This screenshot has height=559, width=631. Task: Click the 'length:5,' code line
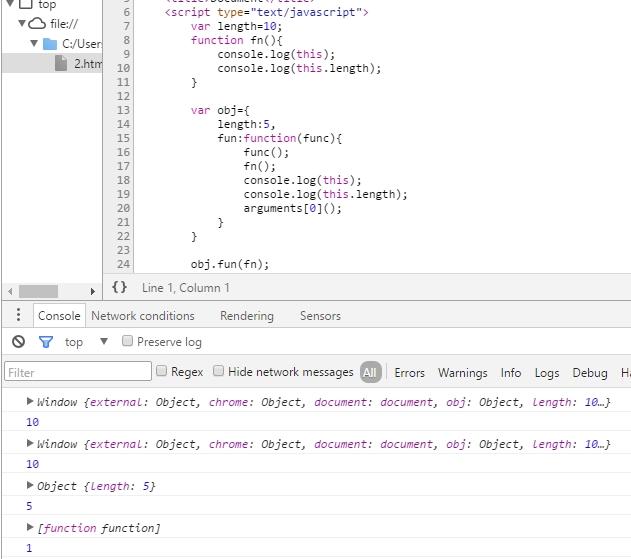coord(246,124)
